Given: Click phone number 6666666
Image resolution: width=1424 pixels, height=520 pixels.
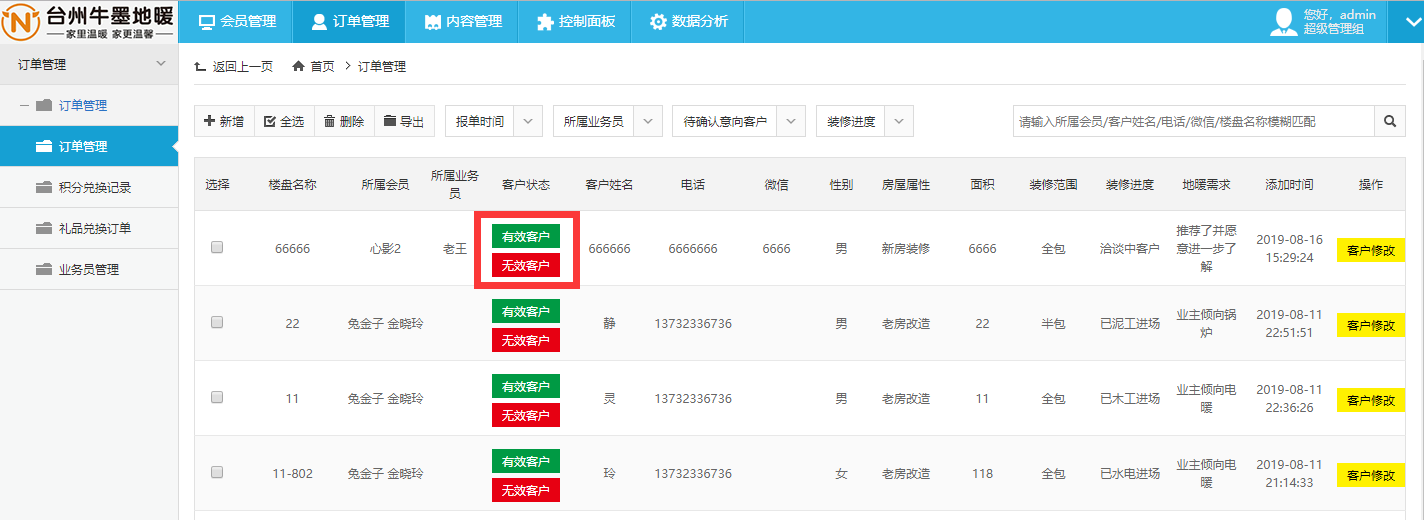Looking at the screenshot, I should [693, 248].
